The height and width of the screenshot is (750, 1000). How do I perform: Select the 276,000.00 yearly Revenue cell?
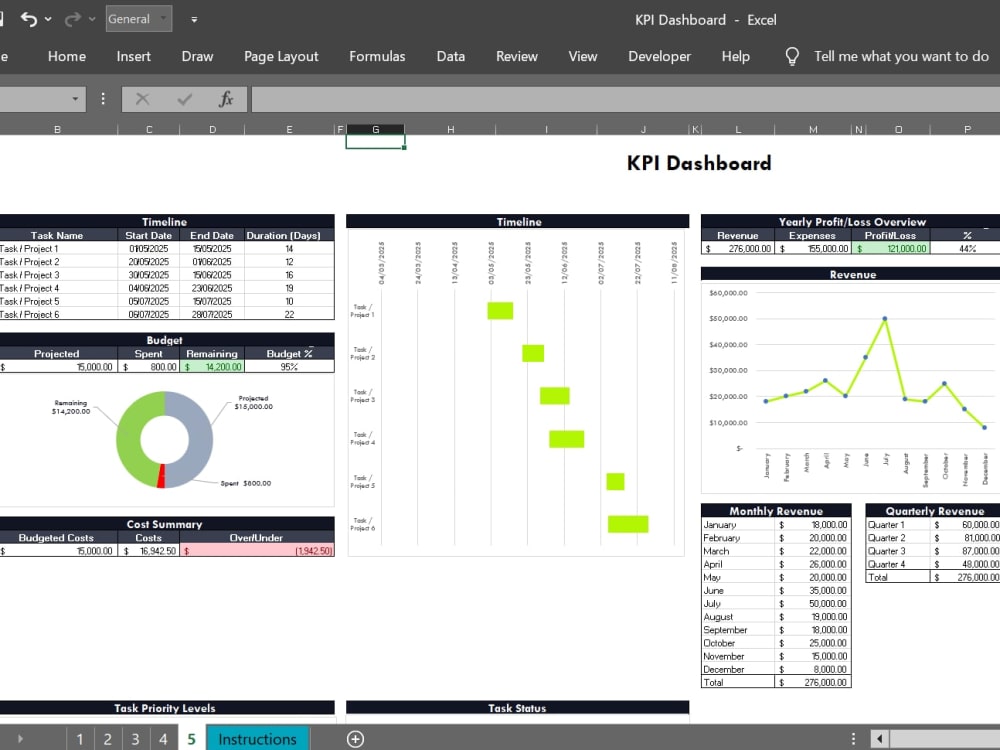pyautogui.click(x=738, y=249)
